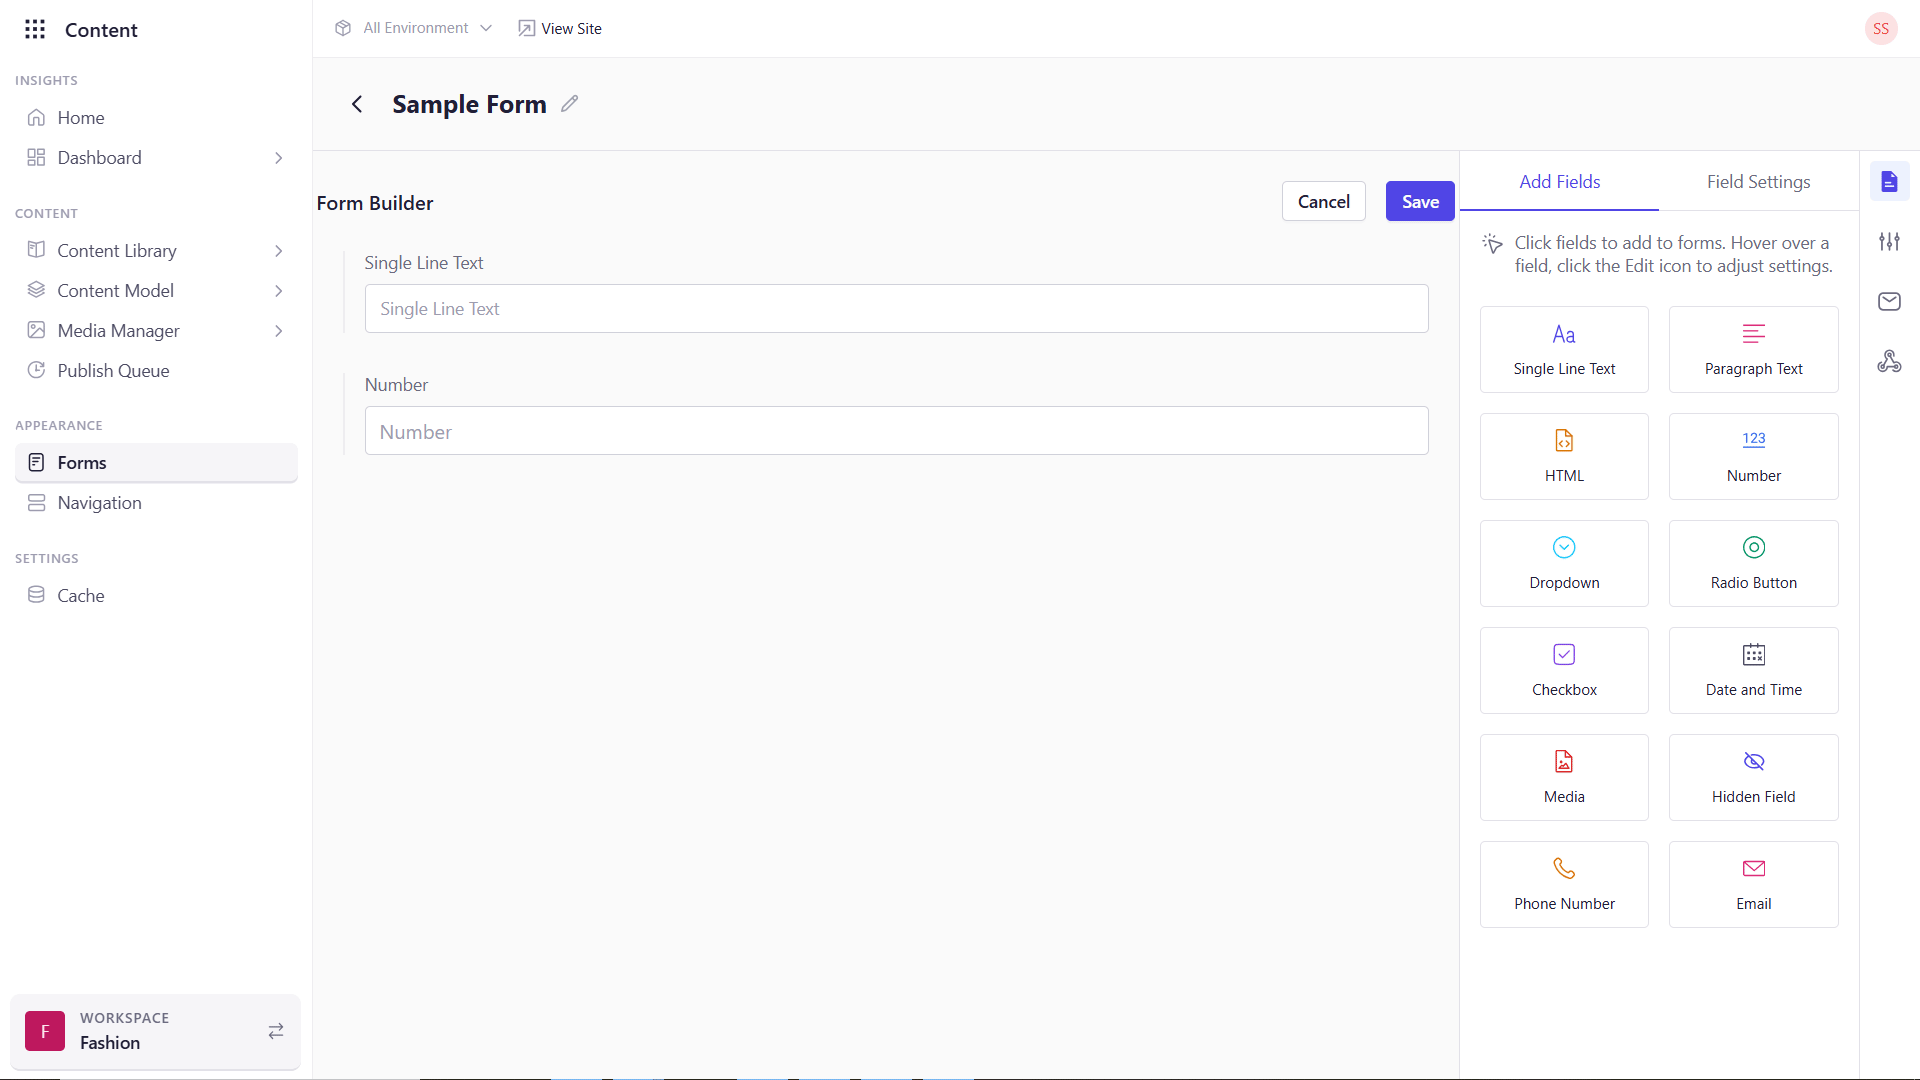Click the back arrow beside Sample Form
The image size is (1920, 1080).
(x=357, y=104)
